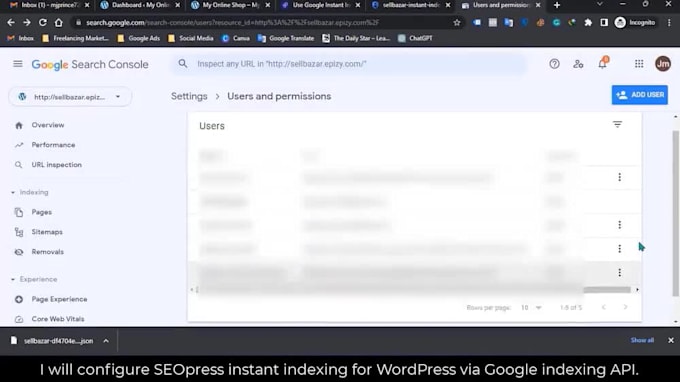680x382 pixels.
Task: Close the downloads bar
Action: [x=670, y=340]
